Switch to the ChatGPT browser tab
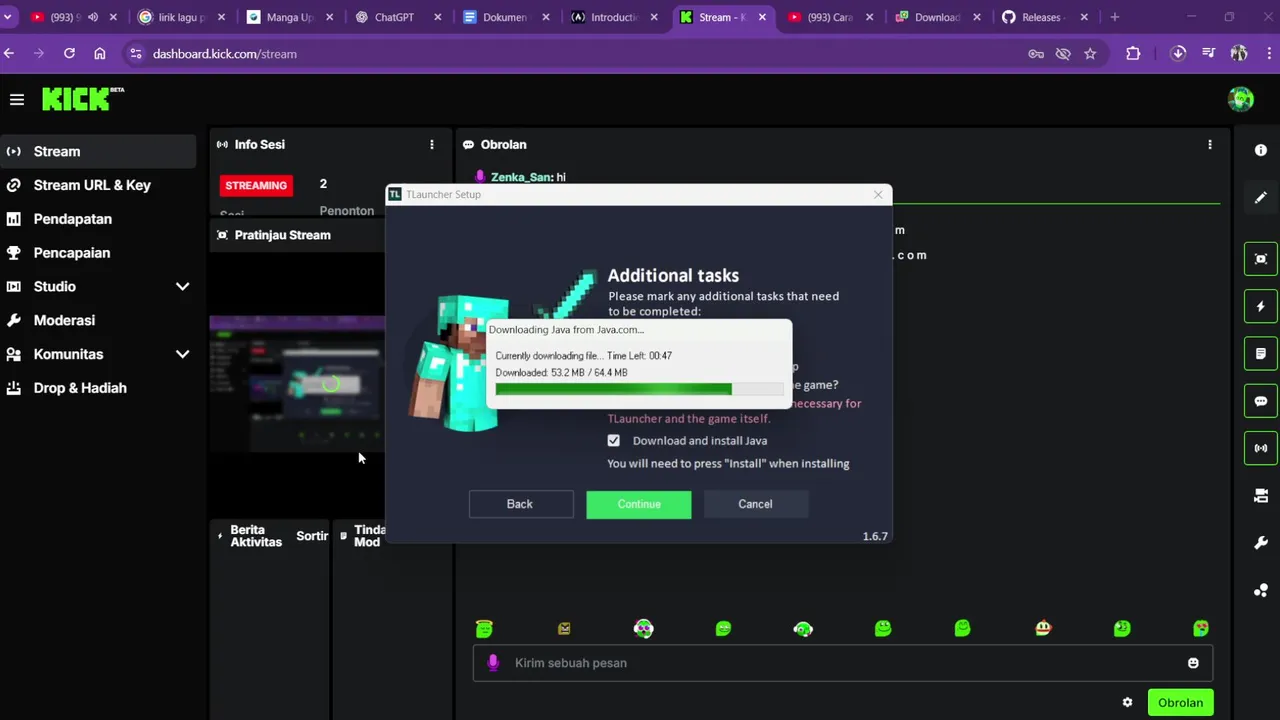Viewport: 1280px width, 720px height. [397, 17]
